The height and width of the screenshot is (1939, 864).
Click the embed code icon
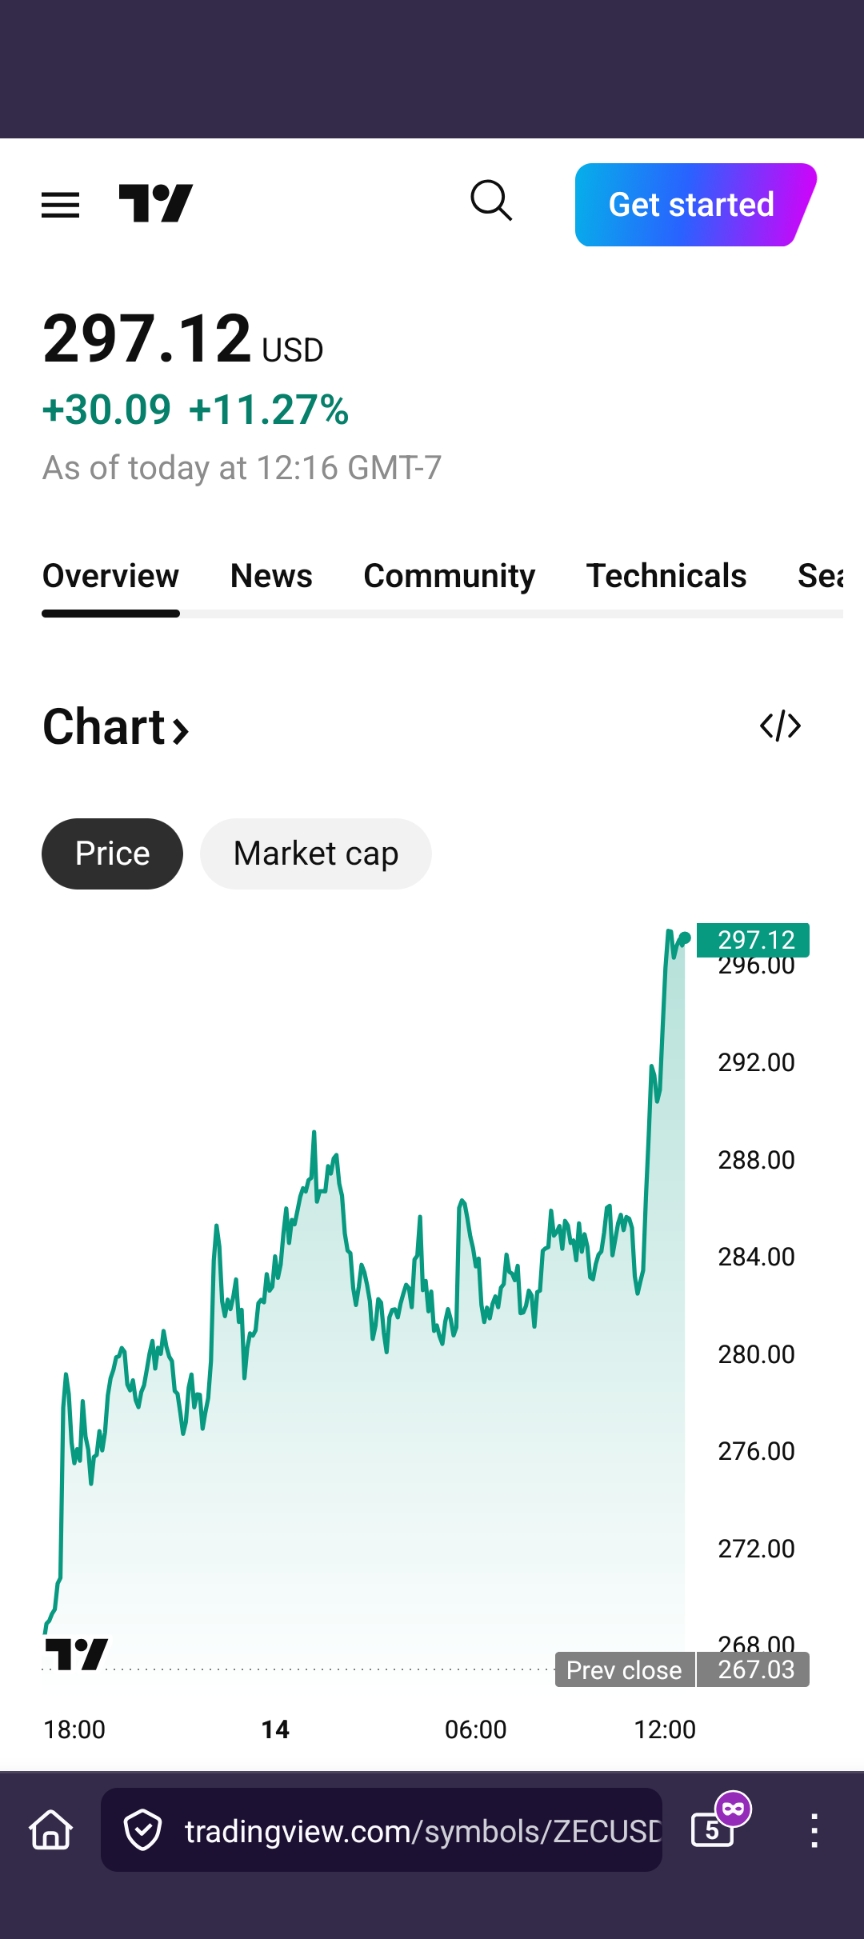coord(780,726)
